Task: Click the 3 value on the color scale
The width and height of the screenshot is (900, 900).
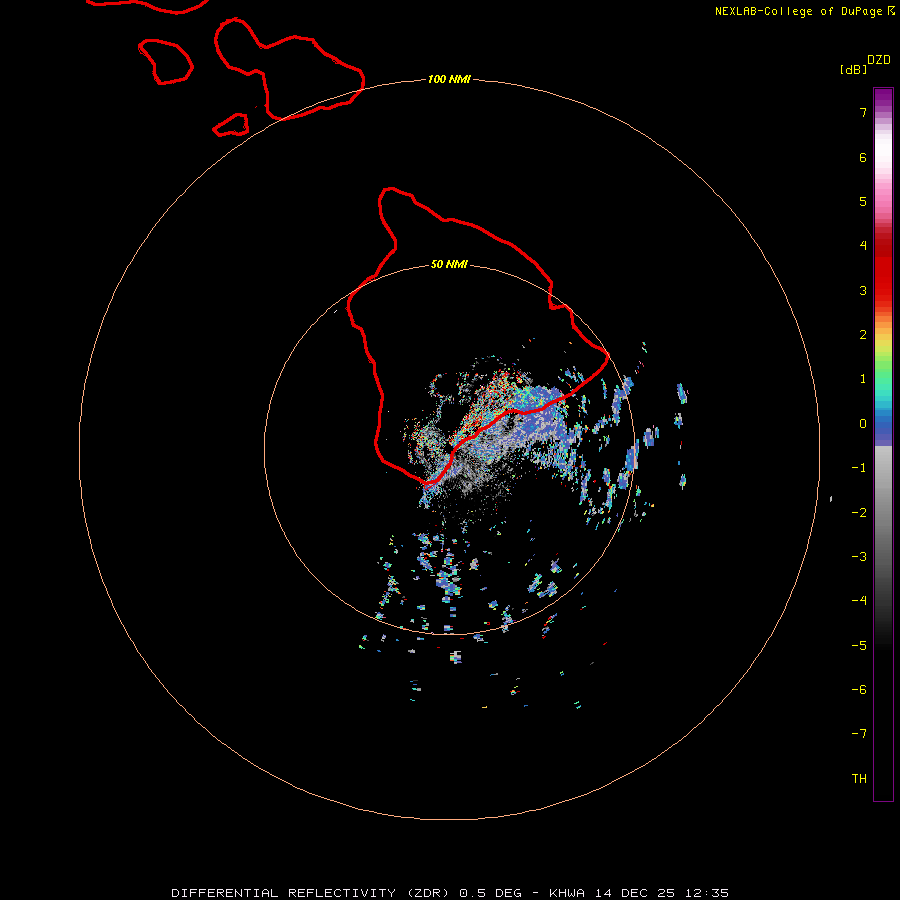Action: coord(863,290)
